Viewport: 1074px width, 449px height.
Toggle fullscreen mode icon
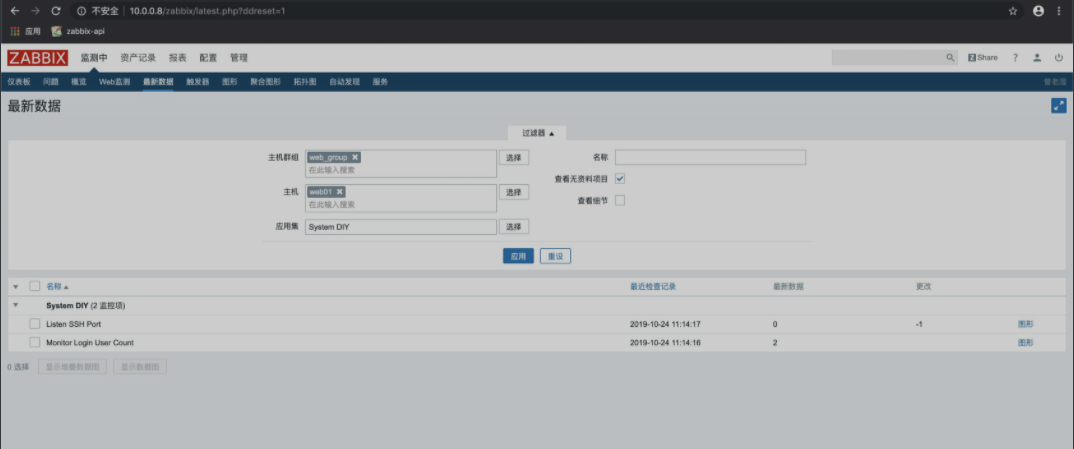pos(1059,105)
